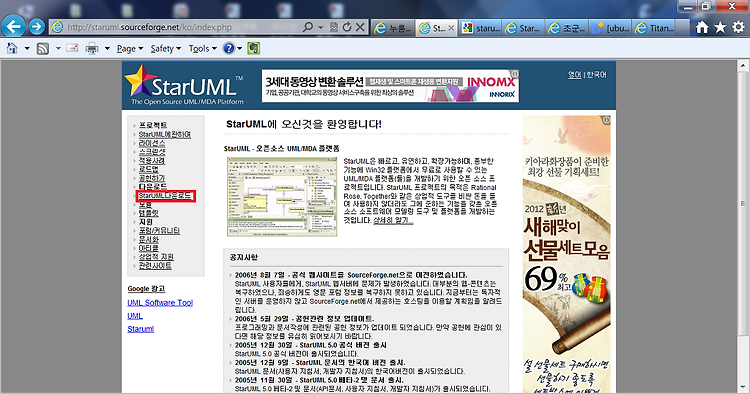Switch language to 영어 (English)
Screen dimensions: 750x394
(x=574, y=75)
